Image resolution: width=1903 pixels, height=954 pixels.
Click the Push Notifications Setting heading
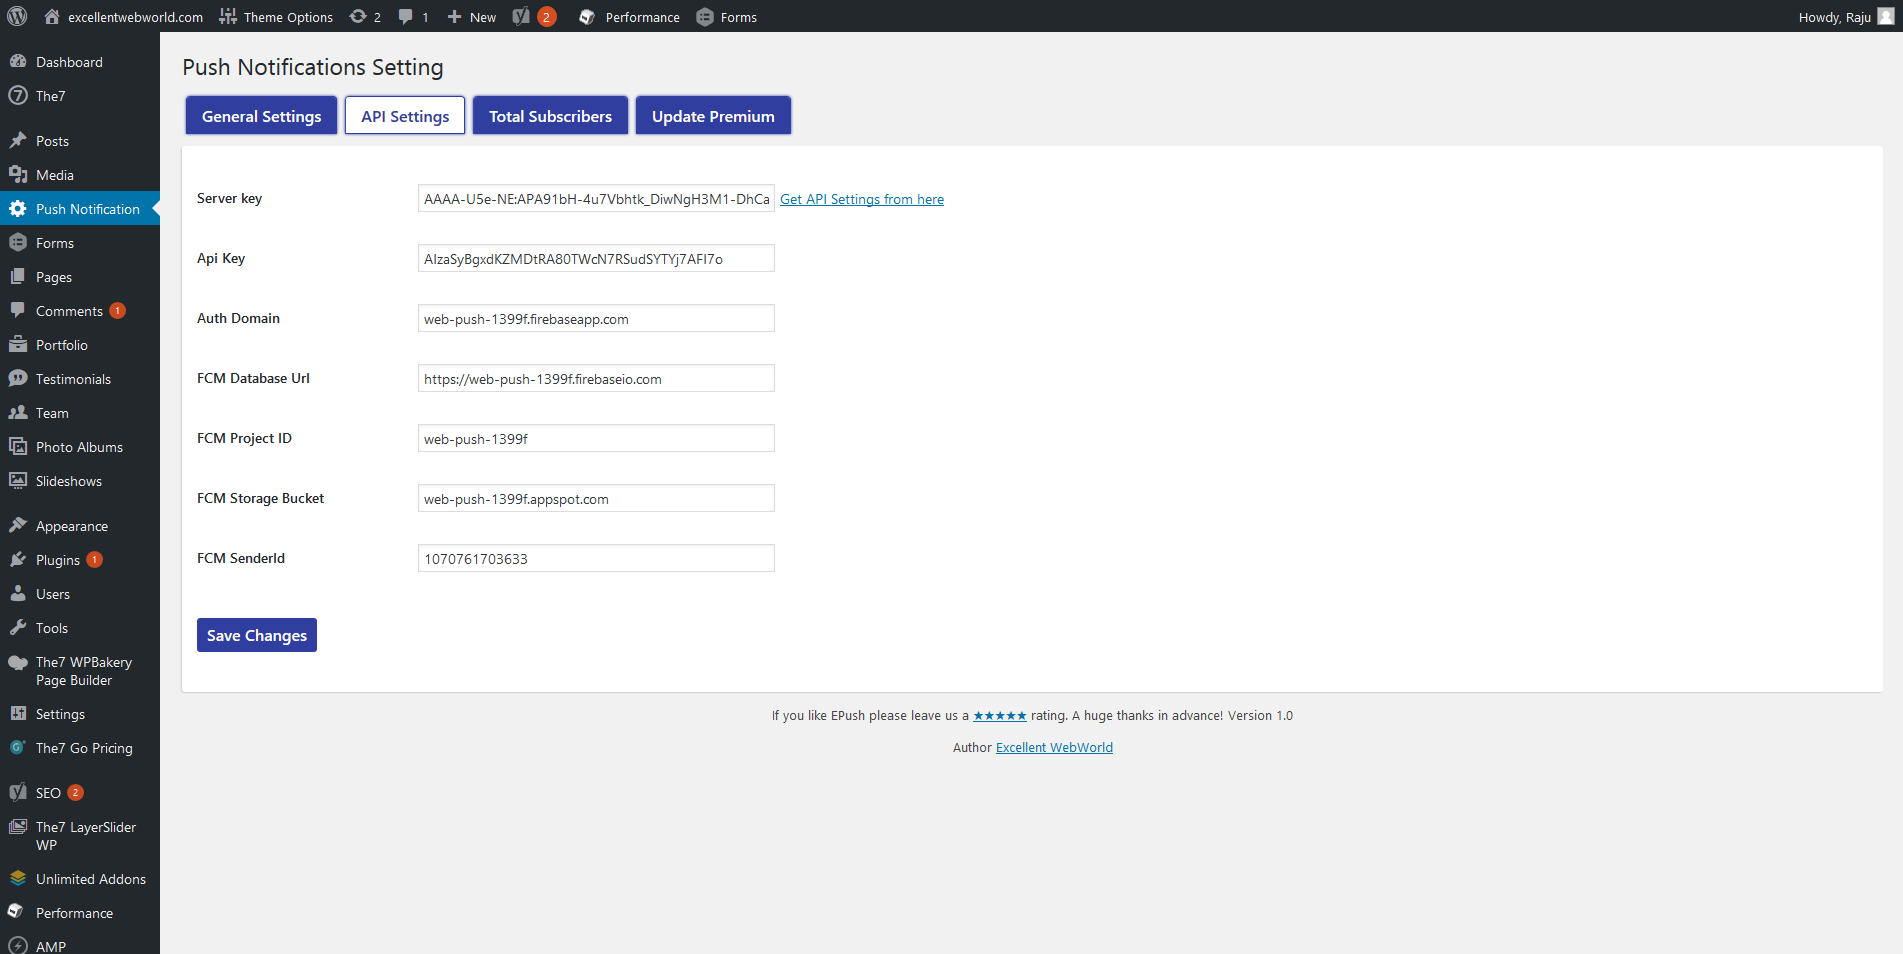313,67
